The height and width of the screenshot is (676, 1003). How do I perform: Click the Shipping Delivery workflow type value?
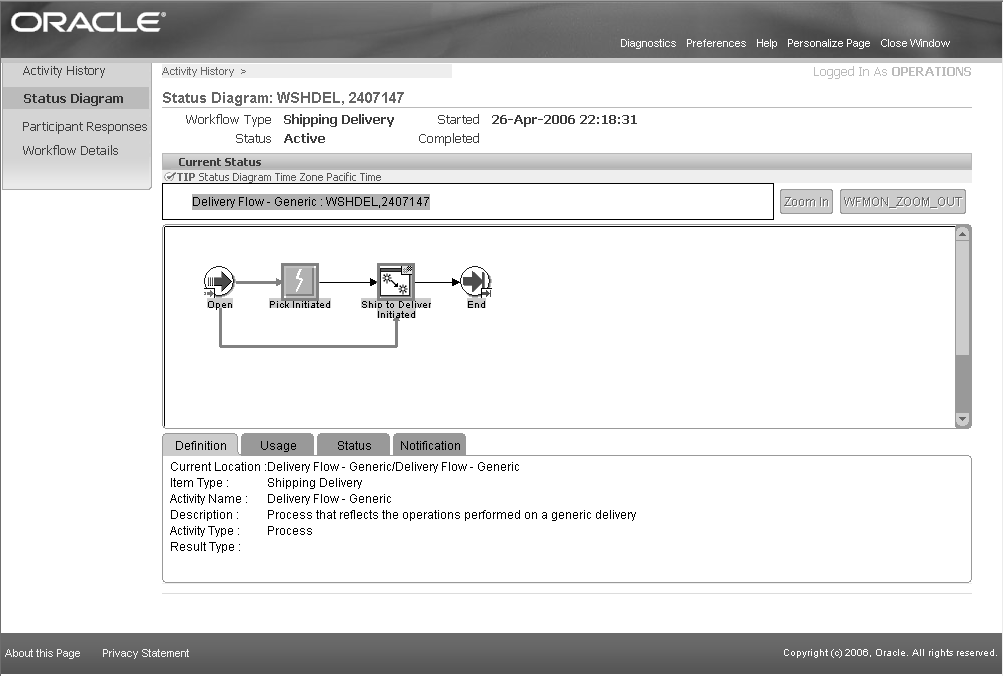[x=338, y=120]
